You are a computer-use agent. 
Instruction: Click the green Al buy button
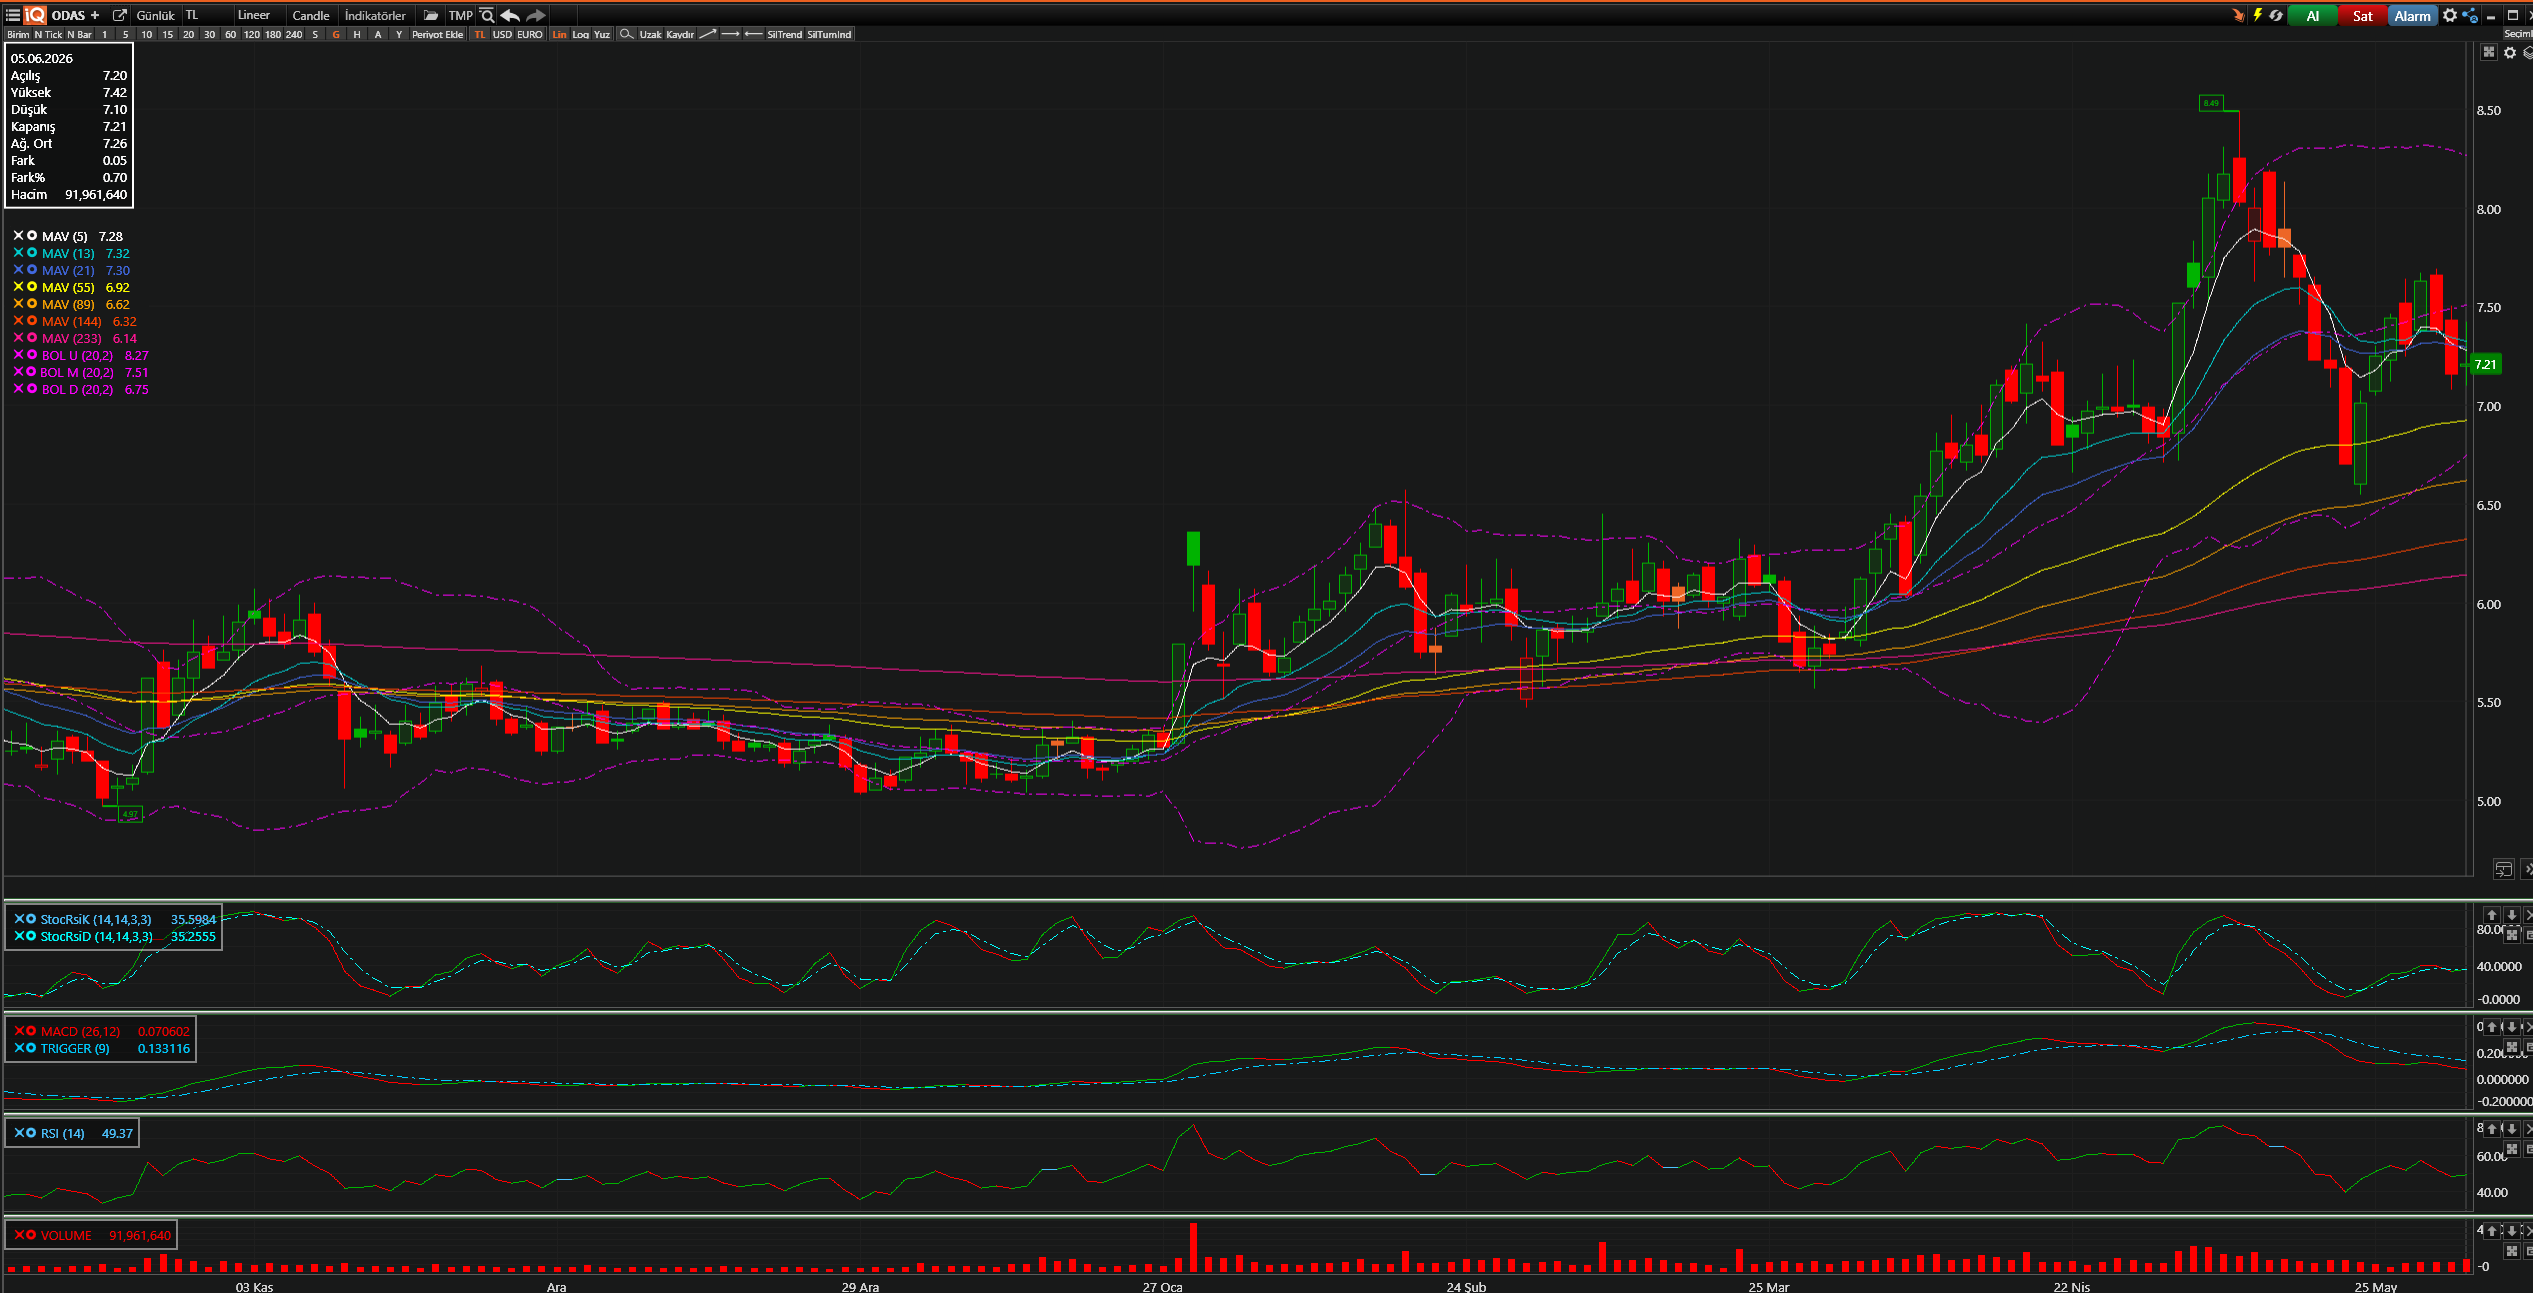(x=2312, y=15)
